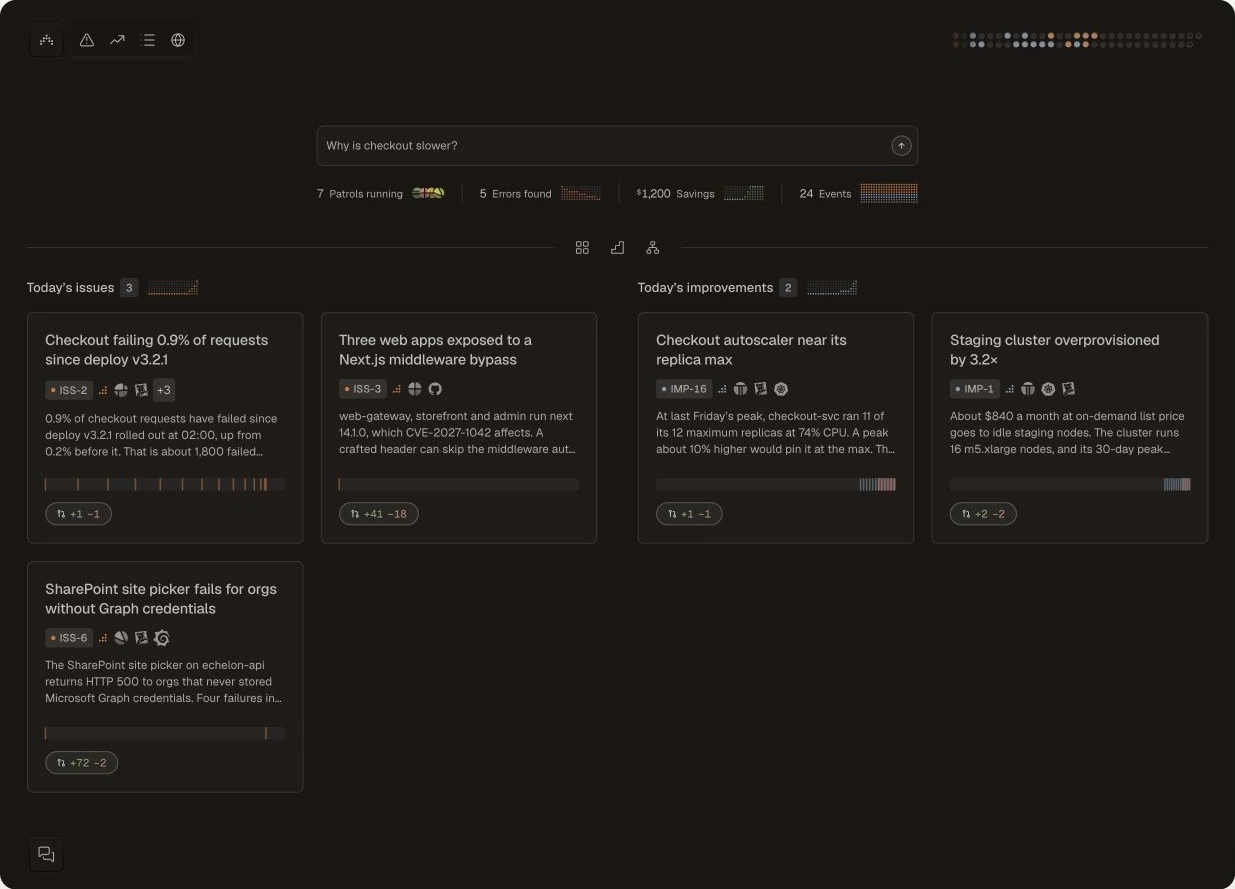The image size is (1235, 889).
Task: Switch to the hierarchy tree view icon
Action: pos(652,248)
